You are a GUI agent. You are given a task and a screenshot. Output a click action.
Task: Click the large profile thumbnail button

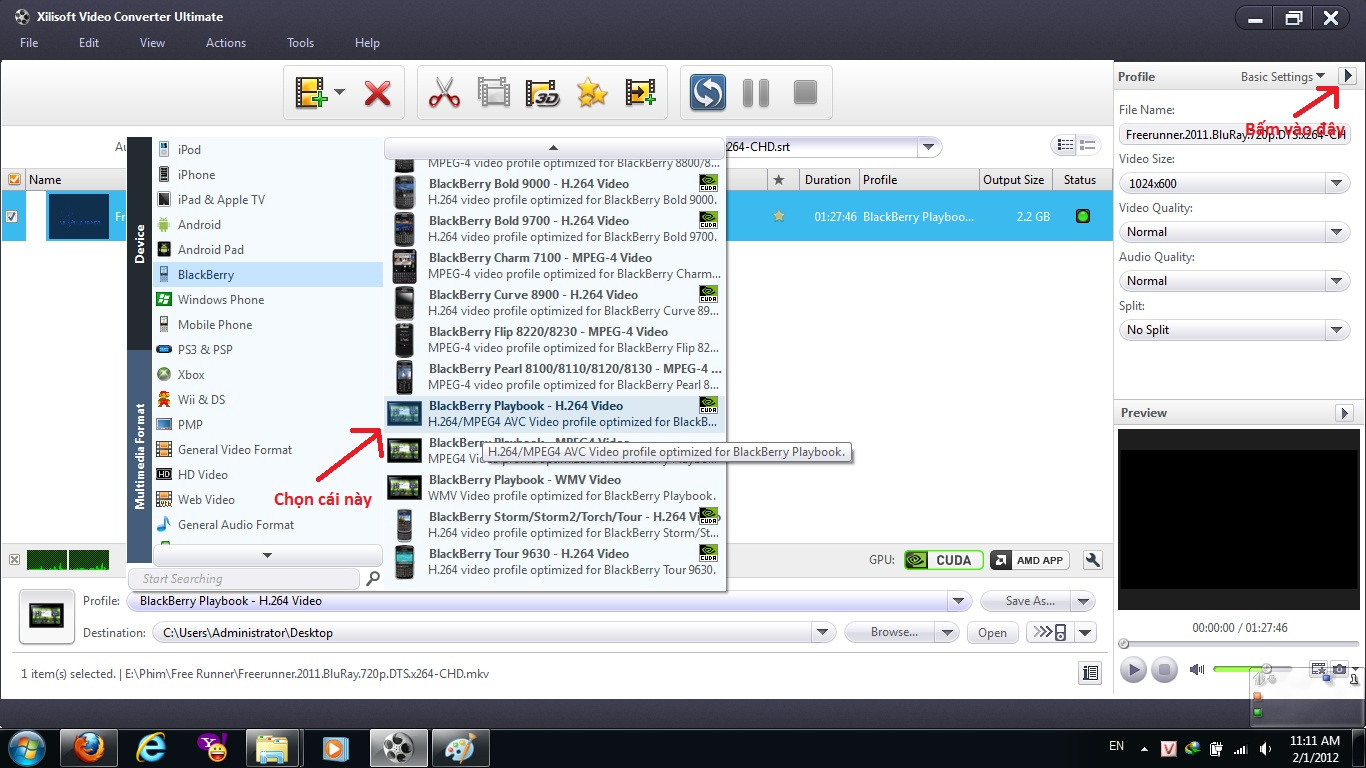click(46, 616)
